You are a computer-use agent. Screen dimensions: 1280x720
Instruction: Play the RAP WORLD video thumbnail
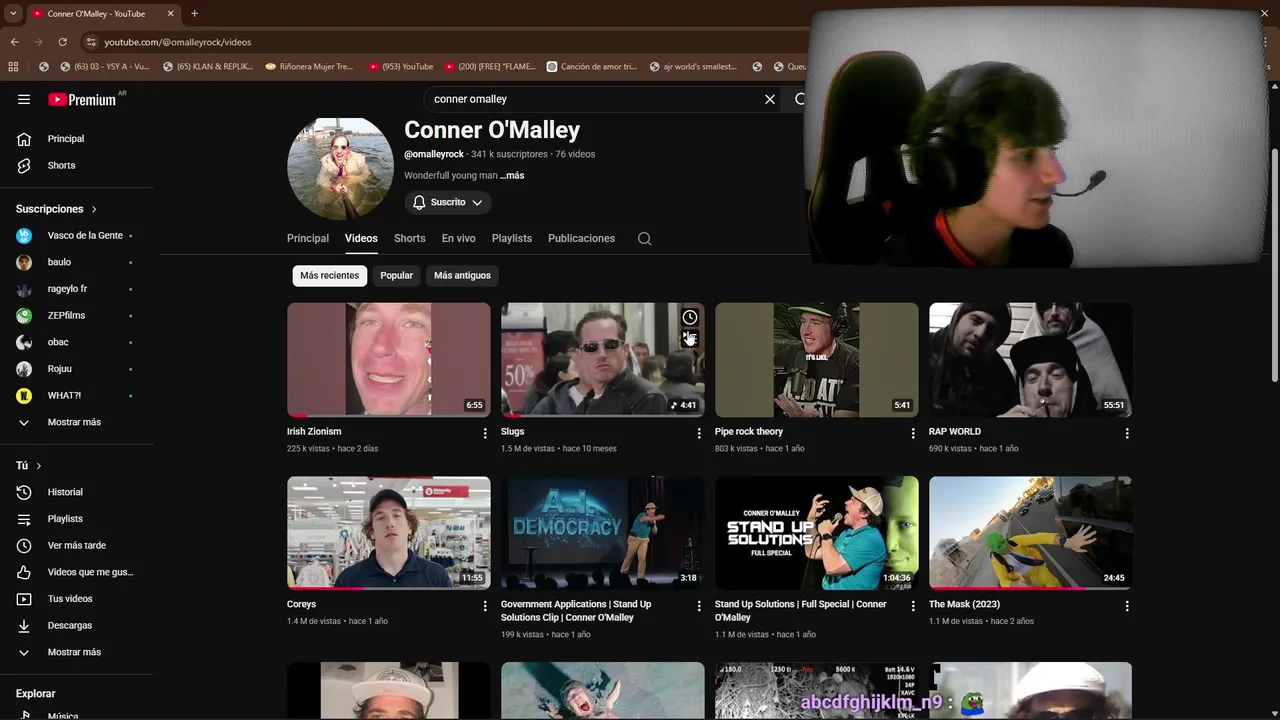click(1030, 359)
